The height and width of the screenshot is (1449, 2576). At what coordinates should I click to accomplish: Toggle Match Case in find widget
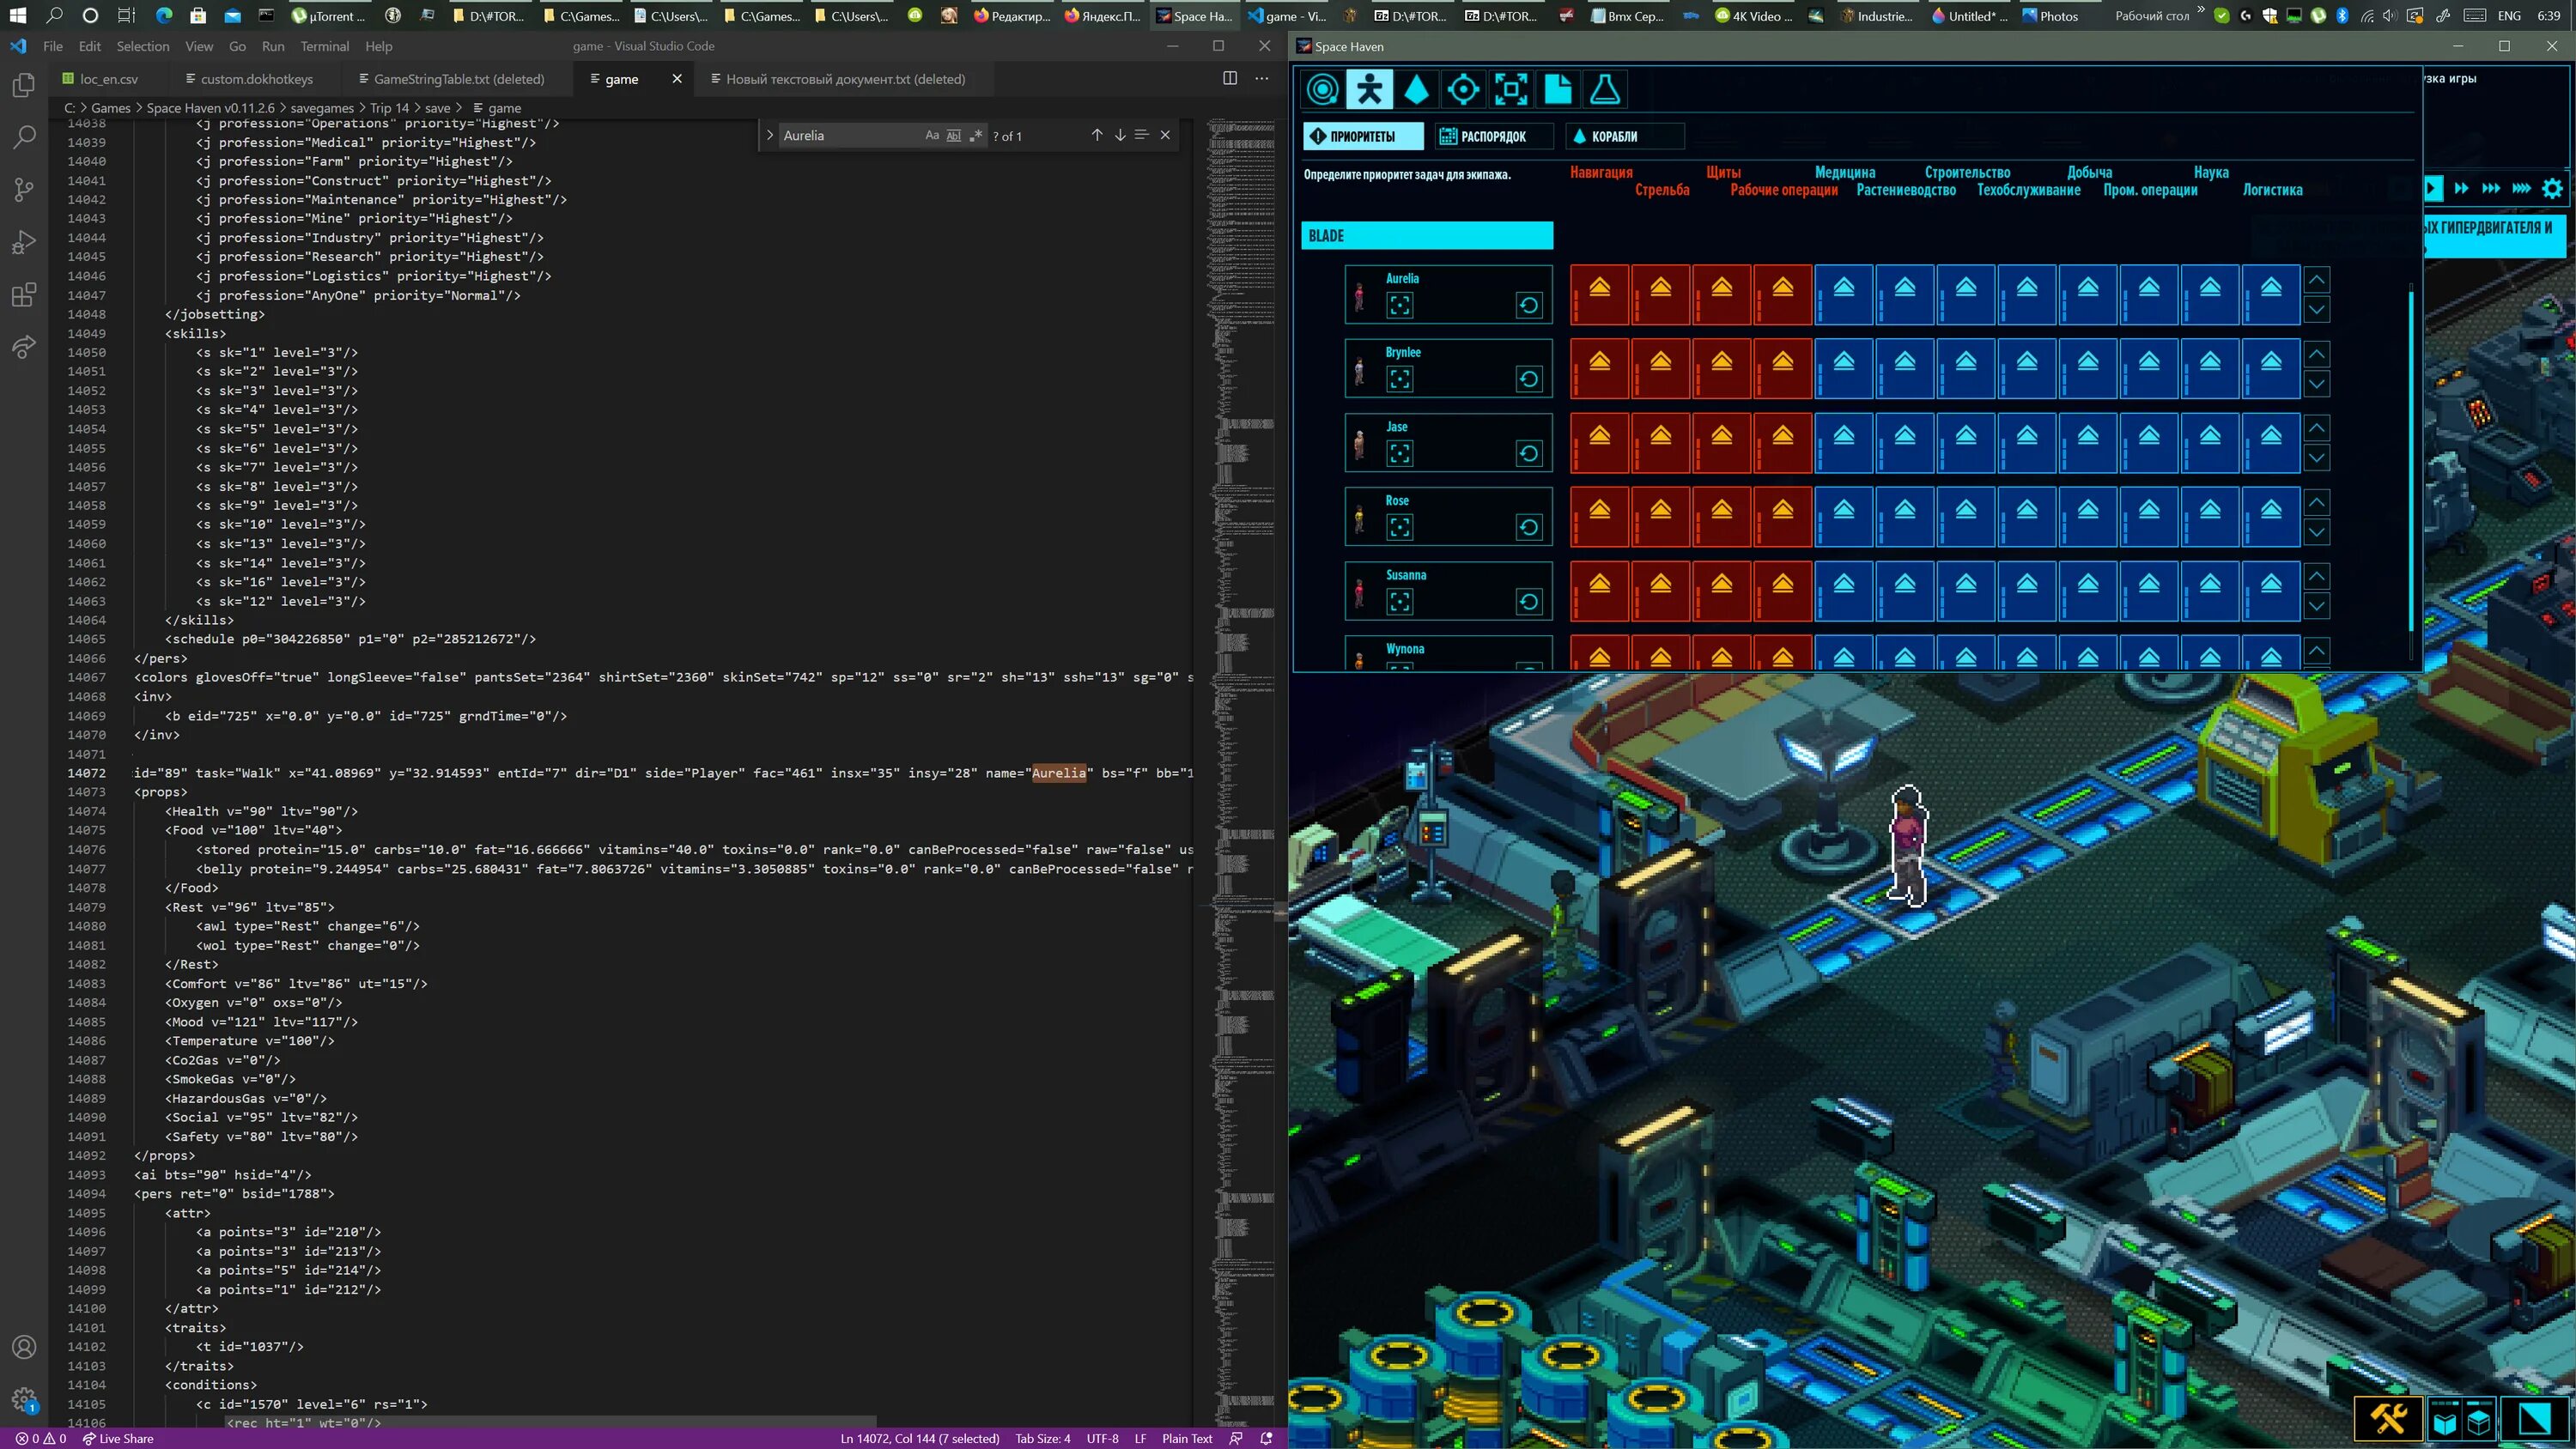point(932,135)
